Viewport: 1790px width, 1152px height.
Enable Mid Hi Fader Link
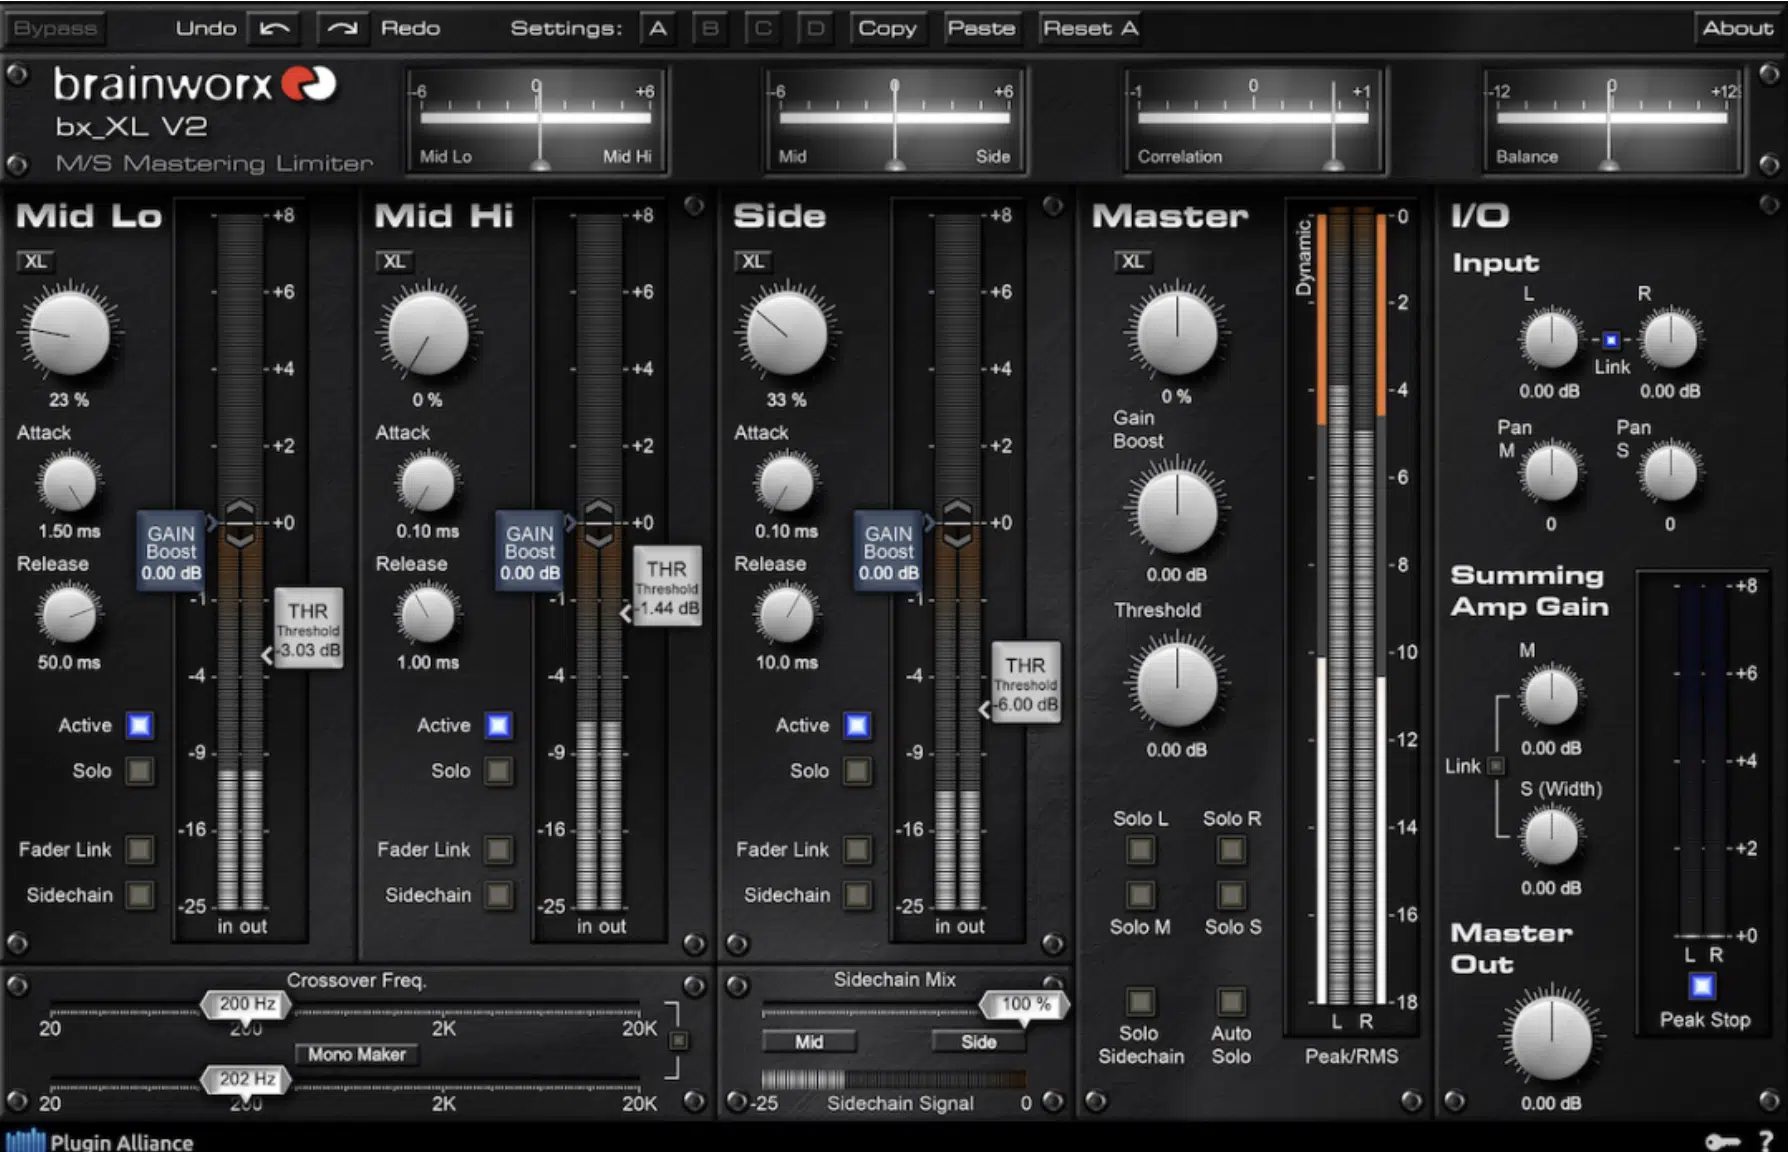tap(498, 849)
